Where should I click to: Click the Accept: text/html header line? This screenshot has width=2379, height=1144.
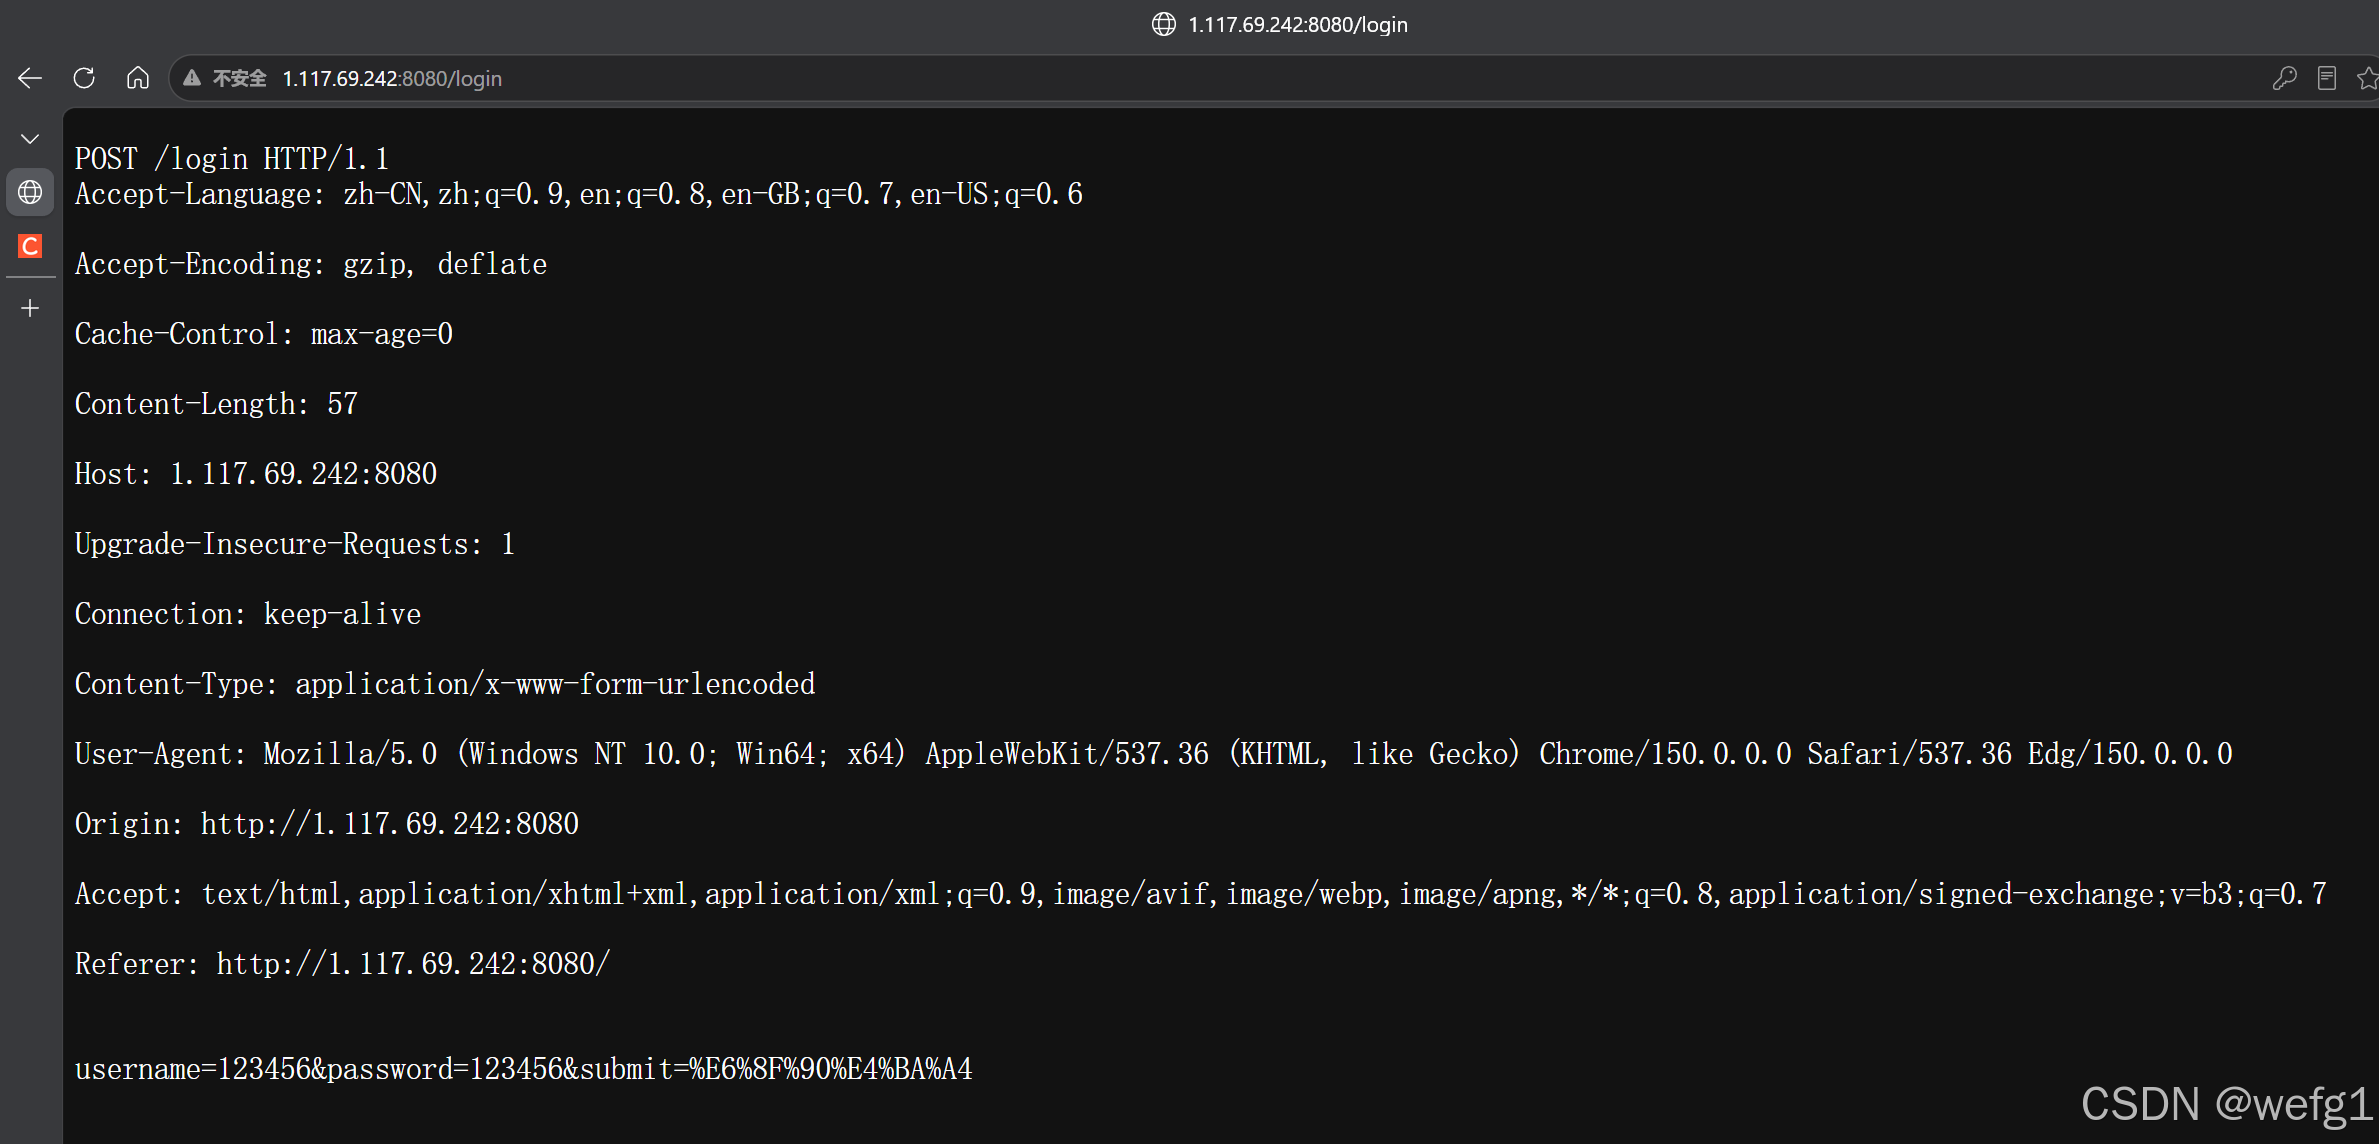click(x=1201, y=894)
